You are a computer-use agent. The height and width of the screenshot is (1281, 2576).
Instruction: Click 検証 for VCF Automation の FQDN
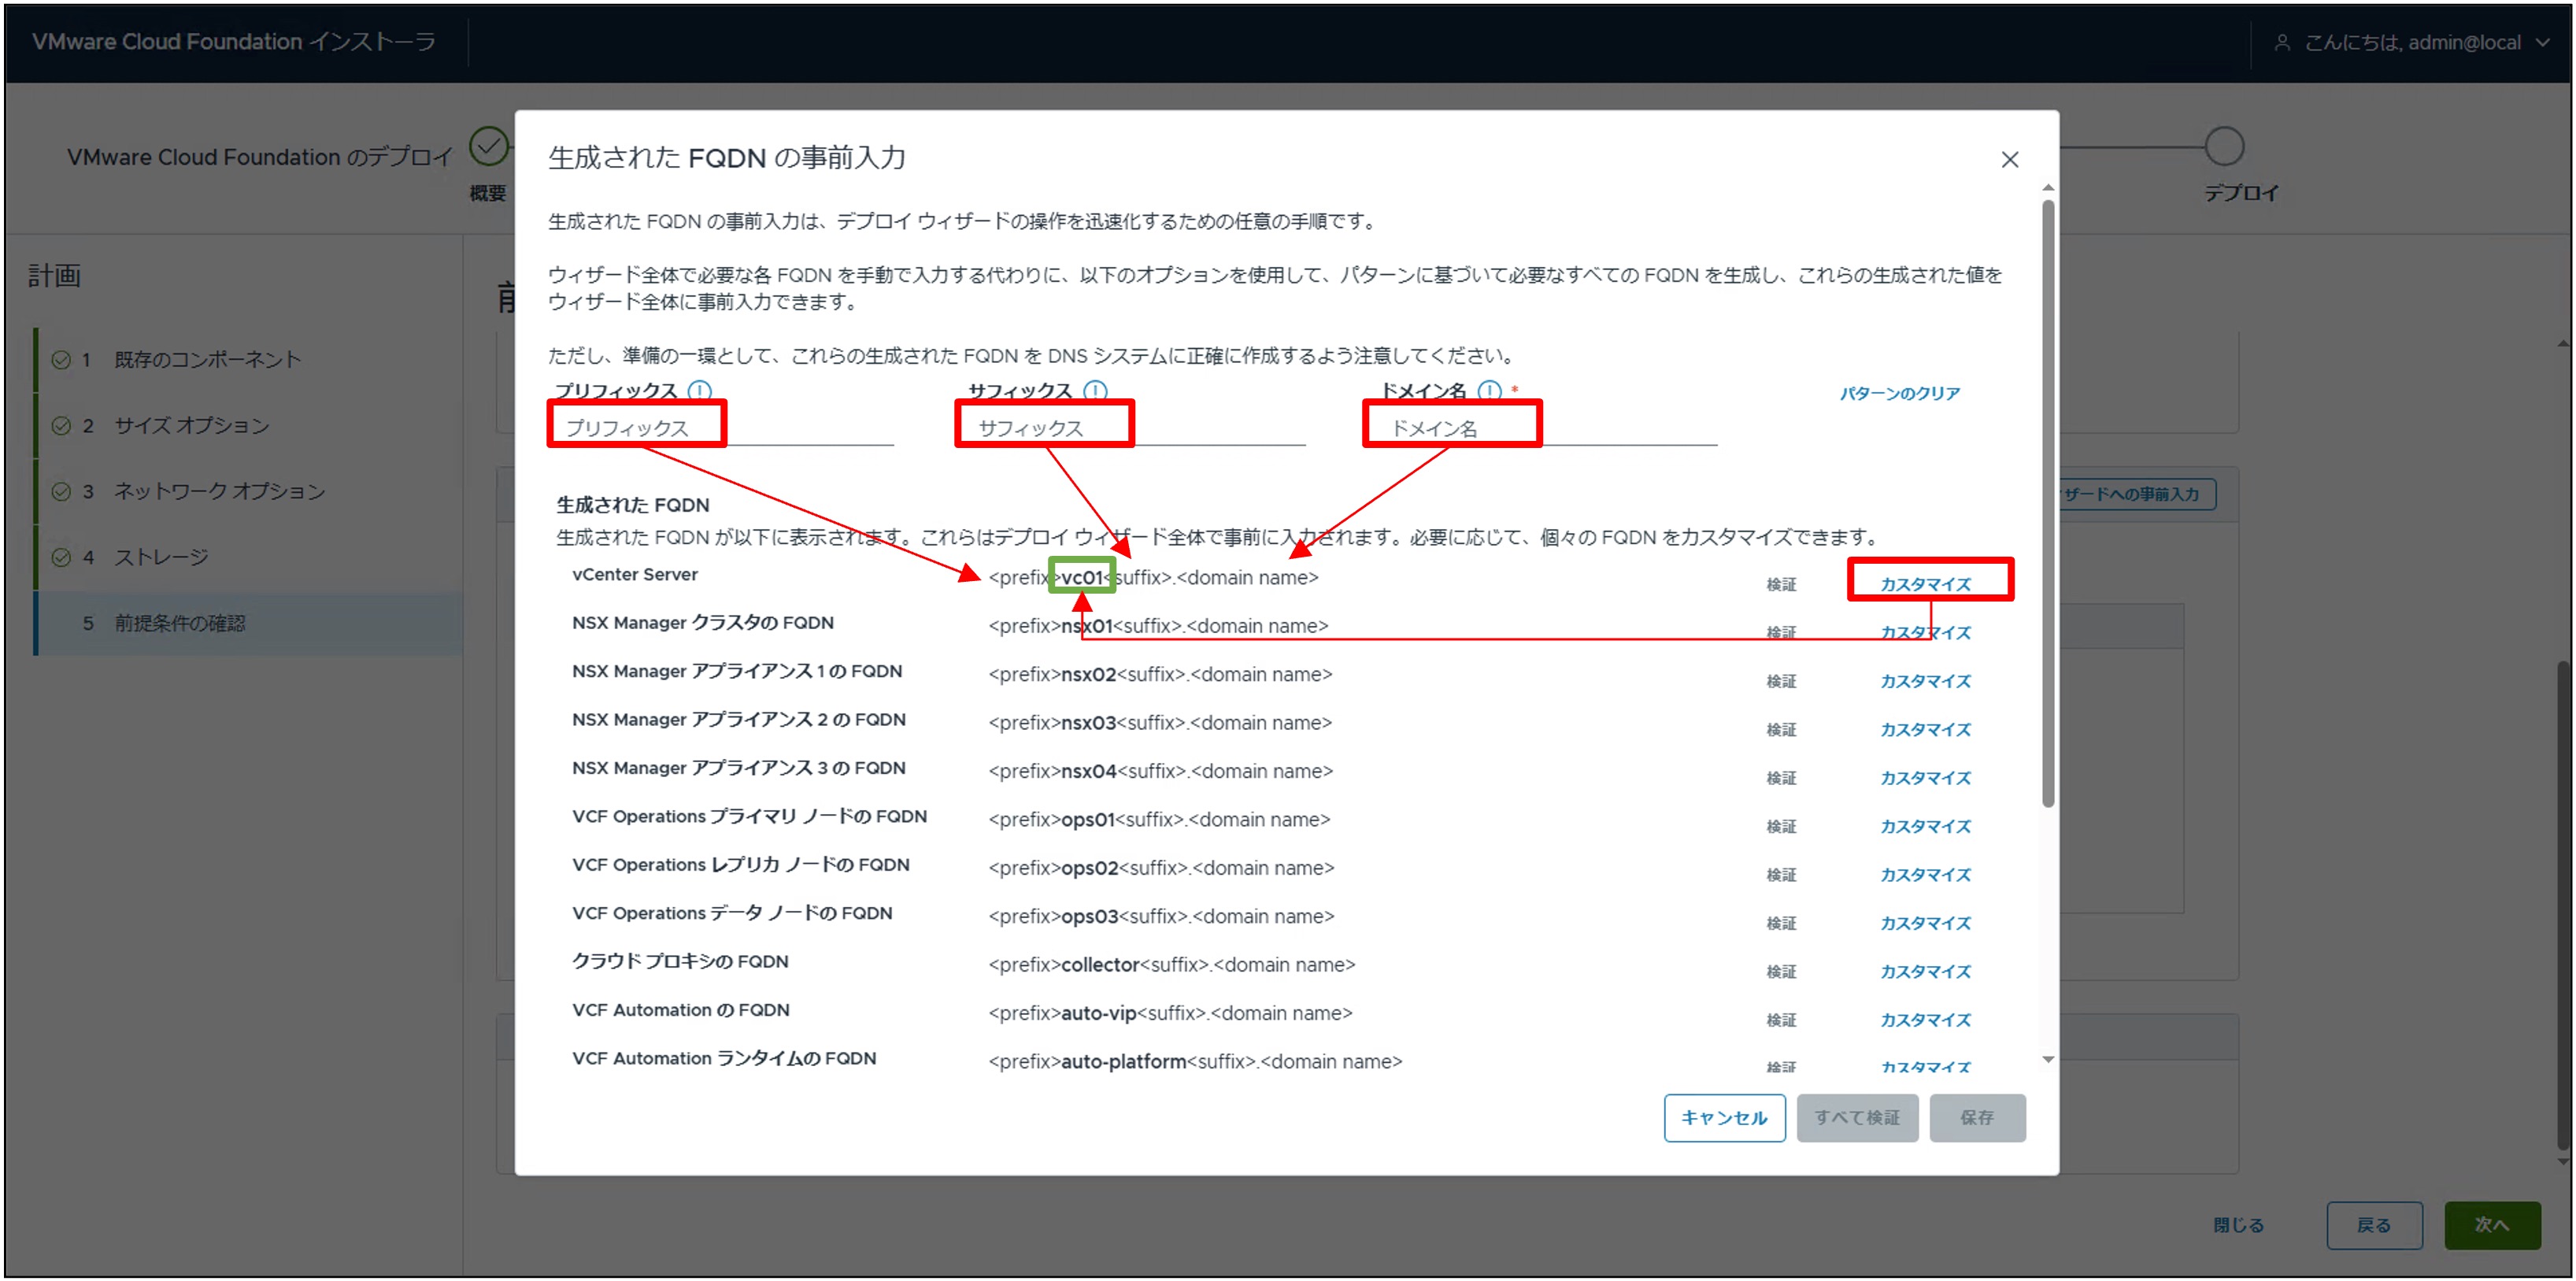[1781, 1020]
